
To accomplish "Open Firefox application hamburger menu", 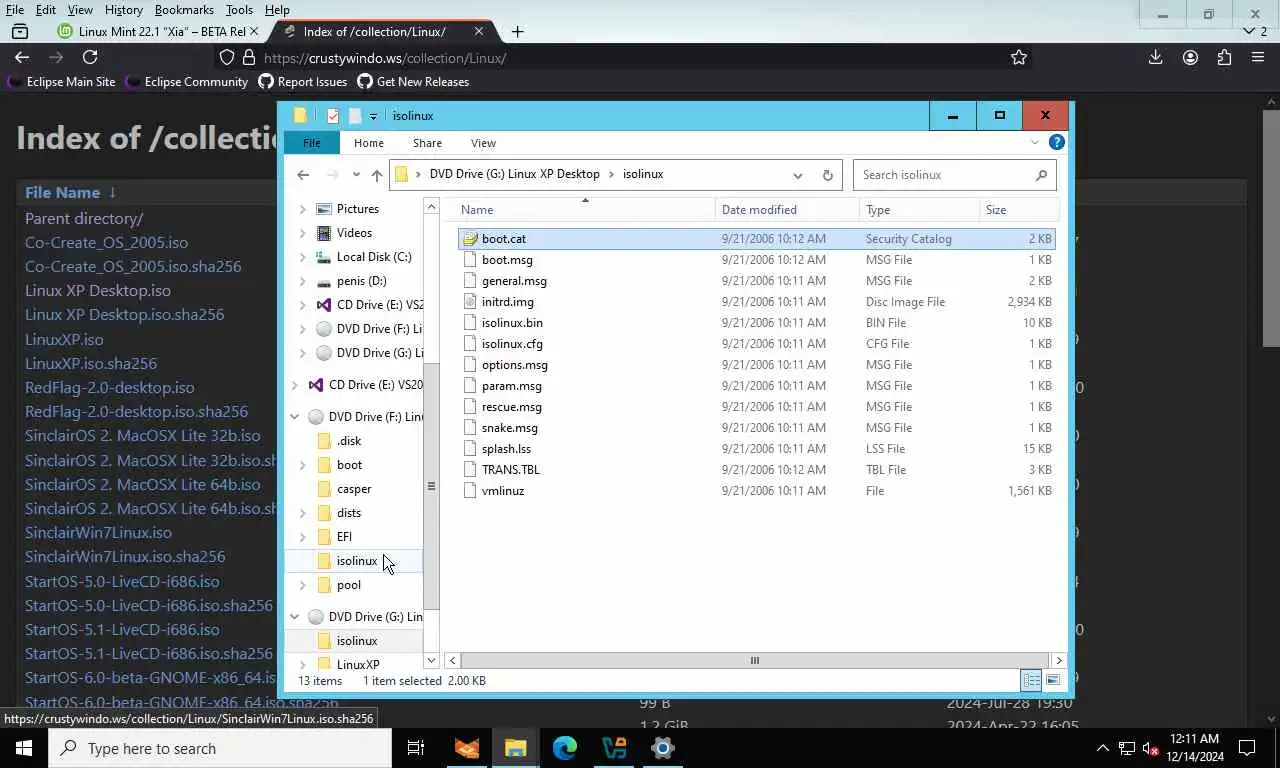I will (1258, 58).
